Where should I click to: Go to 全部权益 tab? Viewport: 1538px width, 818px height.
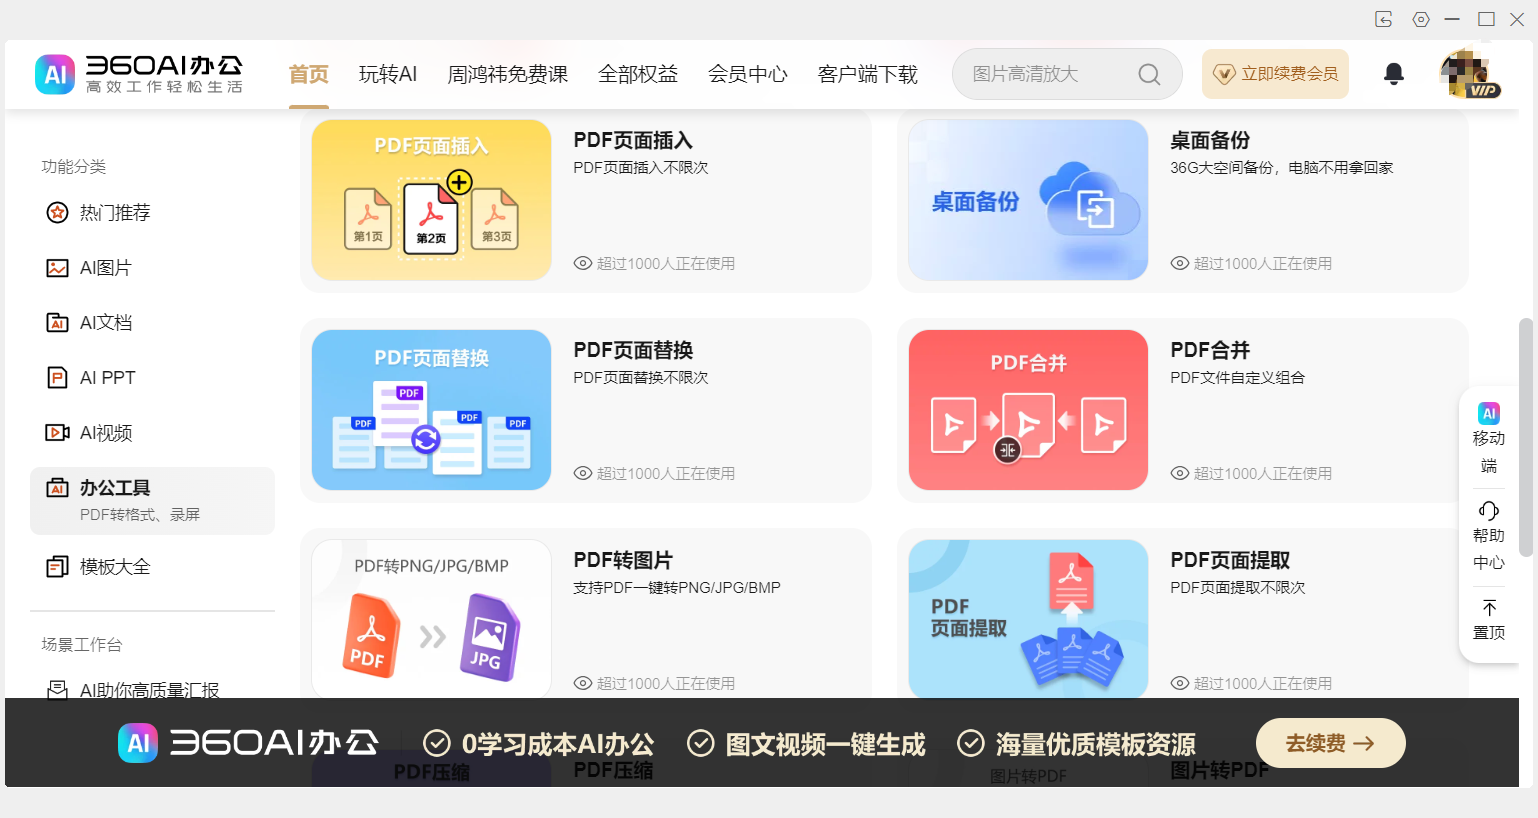coord(638,74)
